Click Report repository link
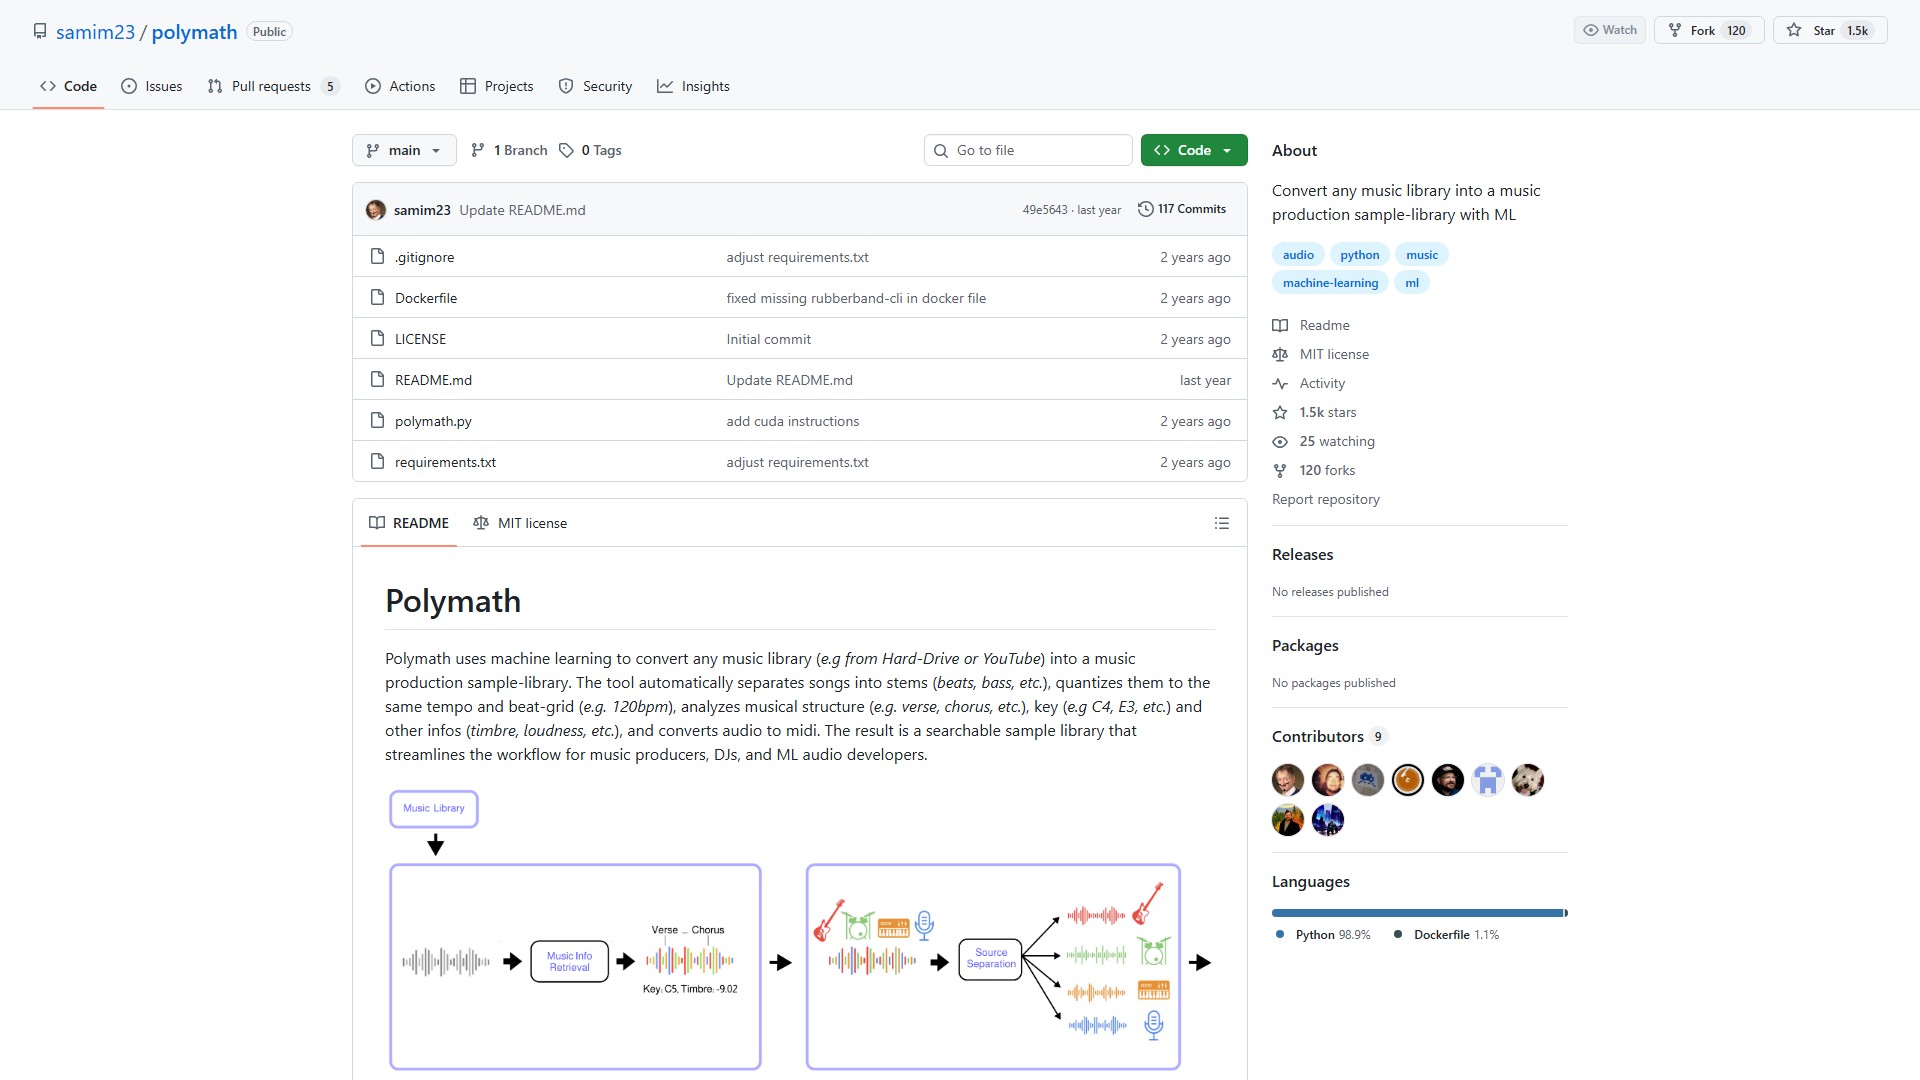 click(x=1325, y=499)
